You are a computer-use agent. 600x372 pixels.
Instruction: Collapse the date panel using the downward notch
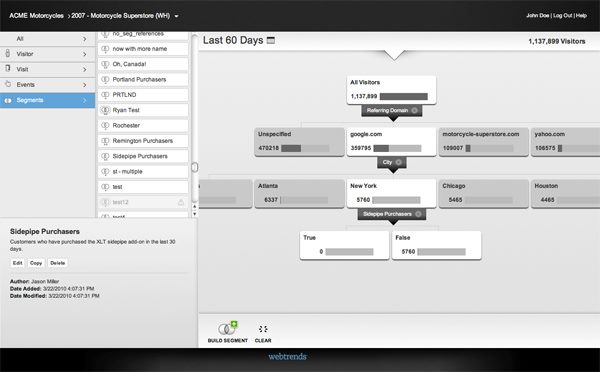click(394, 55)
